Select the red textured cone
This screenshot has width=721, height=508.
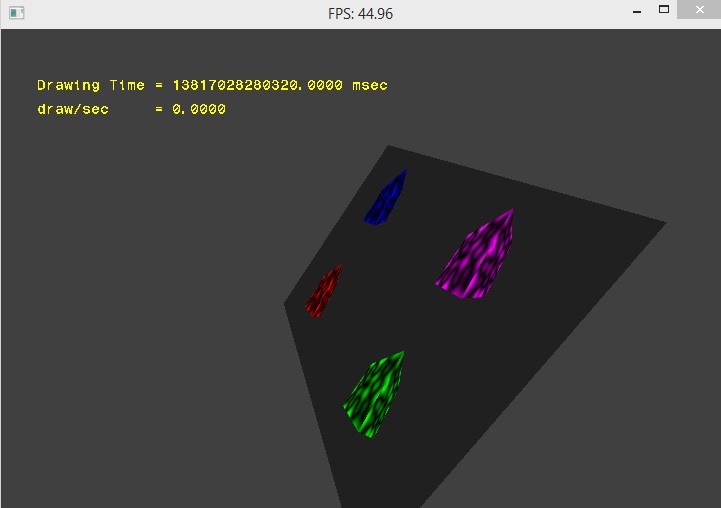pyautogui.click(x=324, y=291)
